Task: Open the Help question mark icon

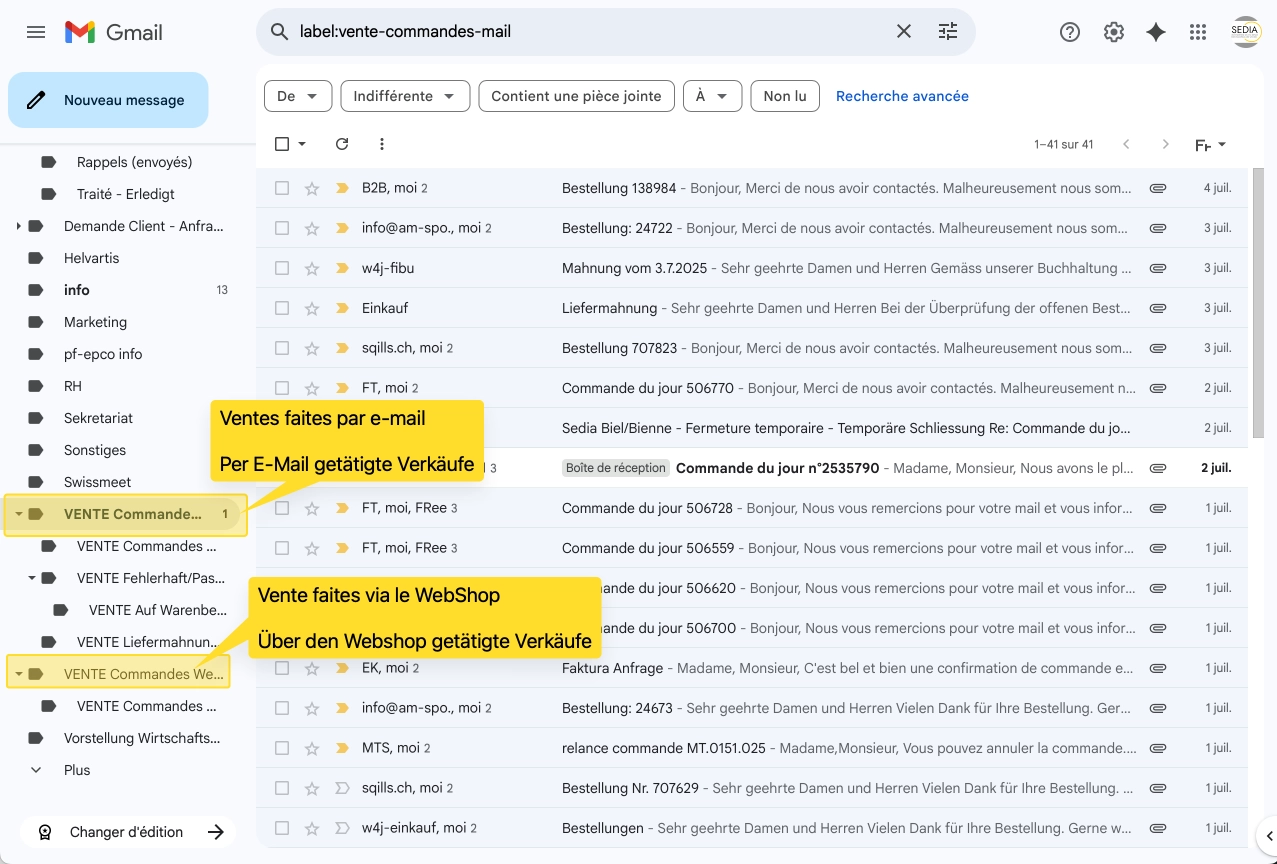Action: point(1069,32)
